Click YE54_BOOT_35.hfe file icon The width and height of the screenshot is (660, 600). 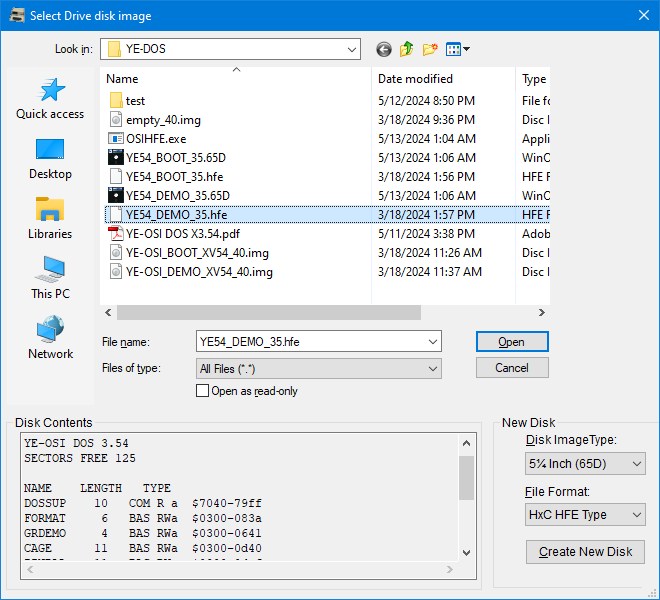point(116,176)
